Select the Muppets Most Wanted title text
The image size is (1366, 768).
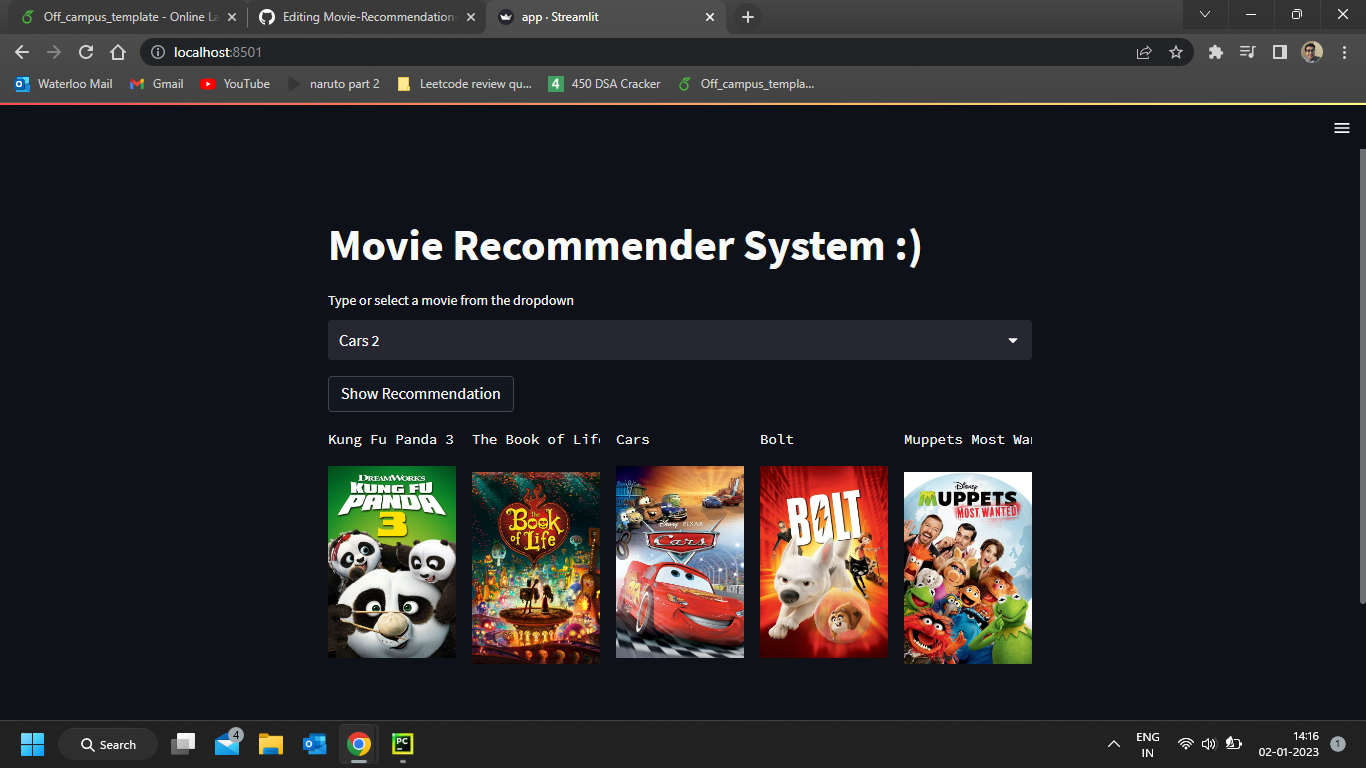coord(968,439)
